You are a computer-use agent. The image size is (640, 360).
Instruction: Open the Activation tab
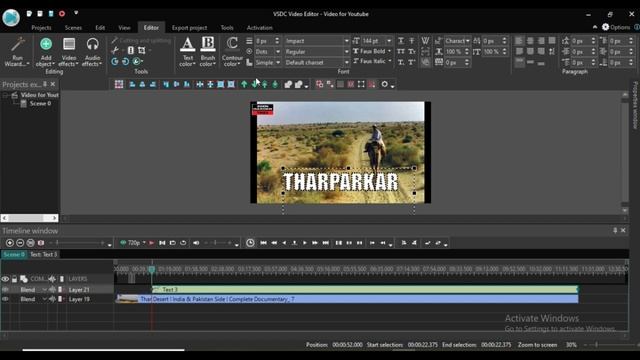(259, 28)
